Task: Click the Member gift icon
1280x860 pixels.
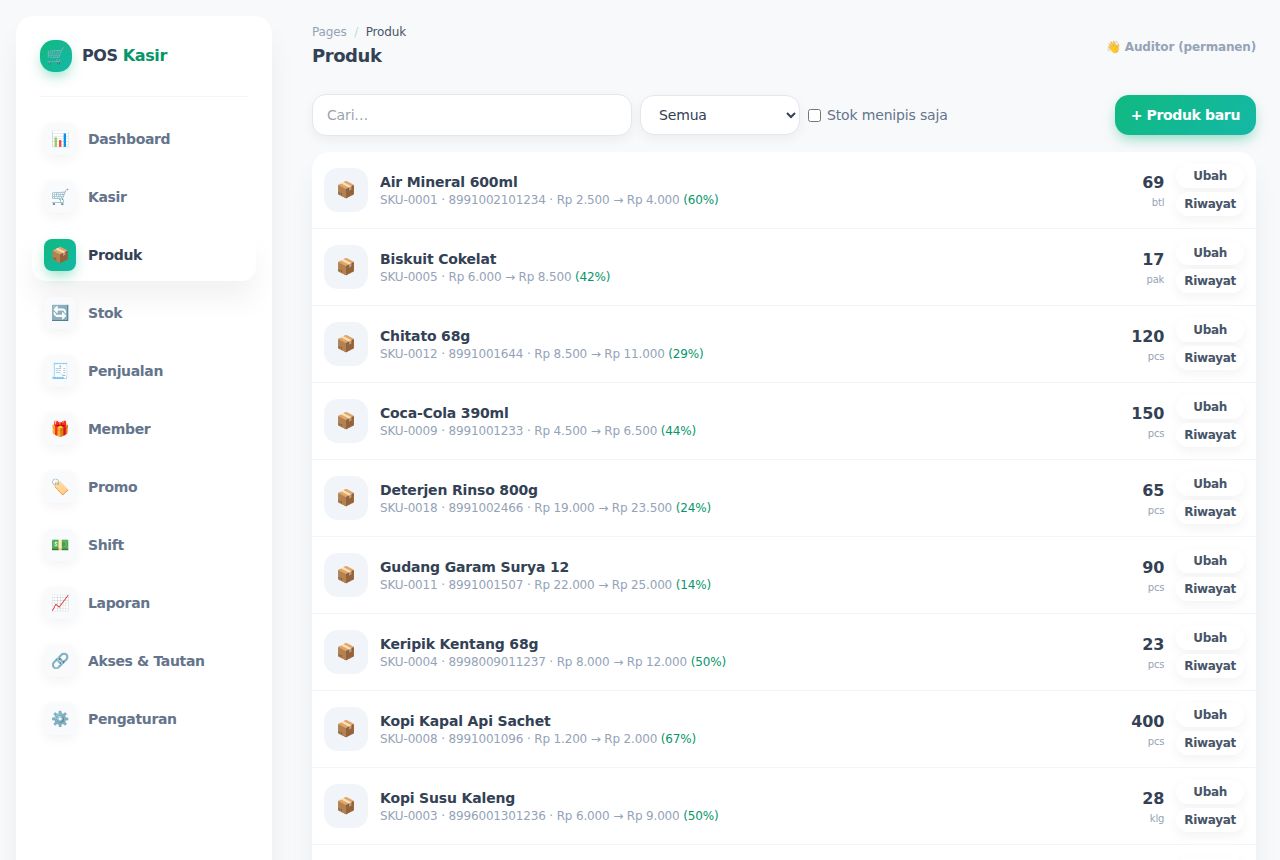Action: tap(60, 429)
